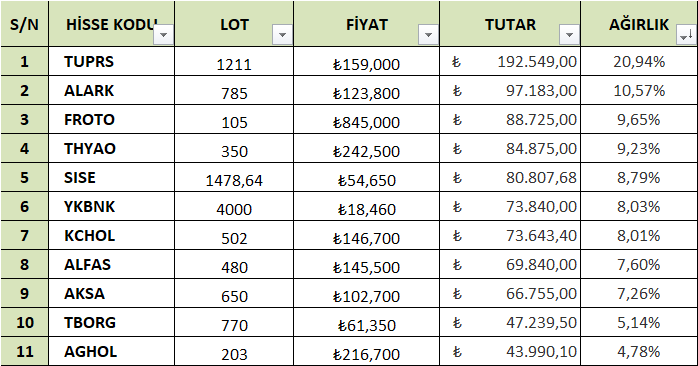Open the AĞIRLIK sorted filter dropdown
This screenshot has height=366, width=698.
click(686, 34)
